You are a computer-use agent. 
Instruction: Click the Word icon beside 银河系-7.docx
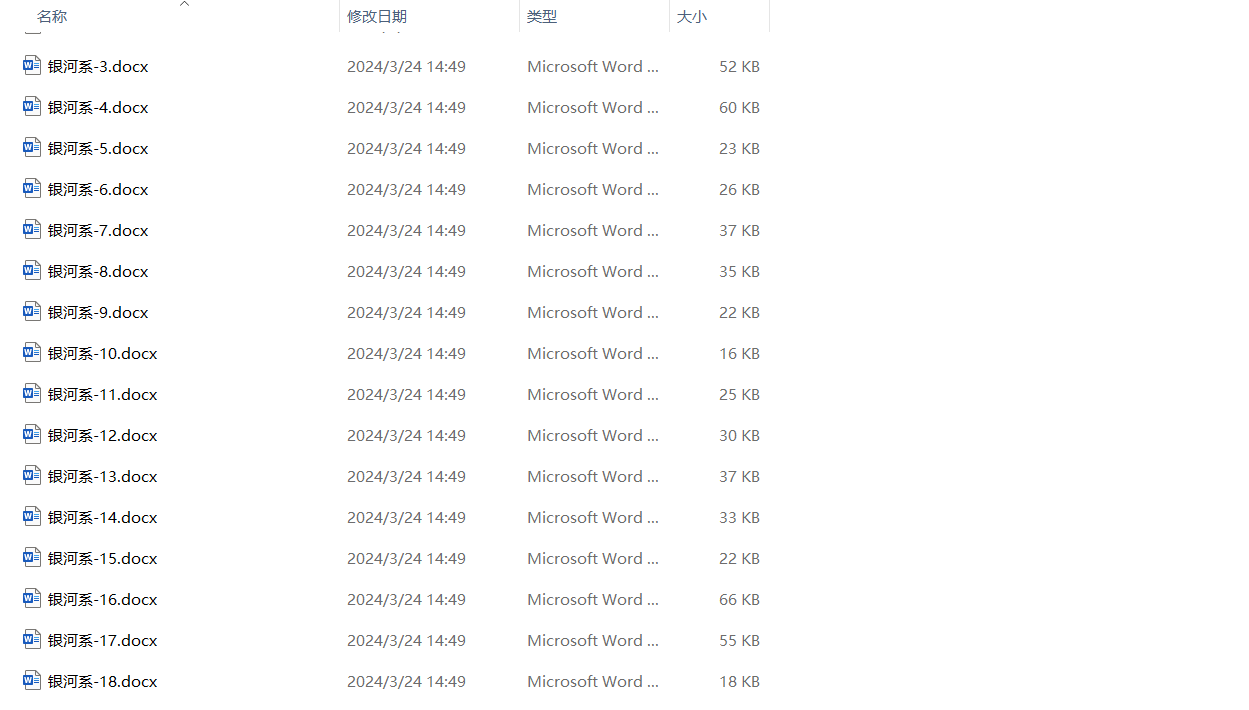[x=30, y=229]
